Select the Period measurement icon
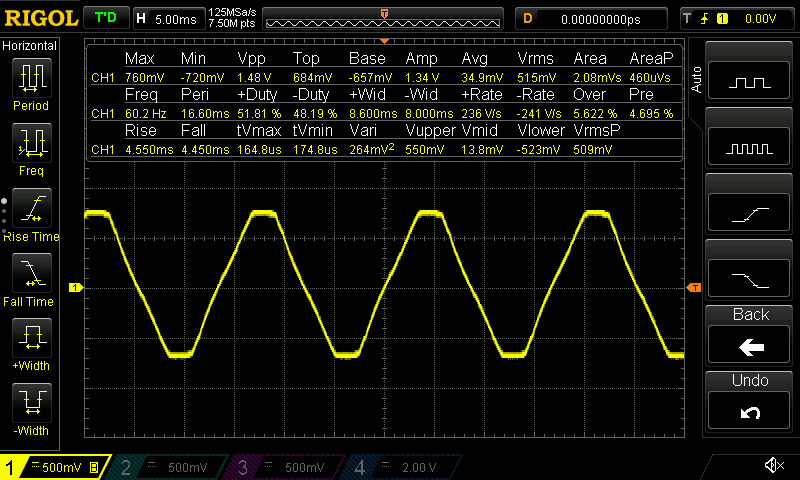Image resolution: width=800 pixels, height=480 pixels. pos(31,78)
